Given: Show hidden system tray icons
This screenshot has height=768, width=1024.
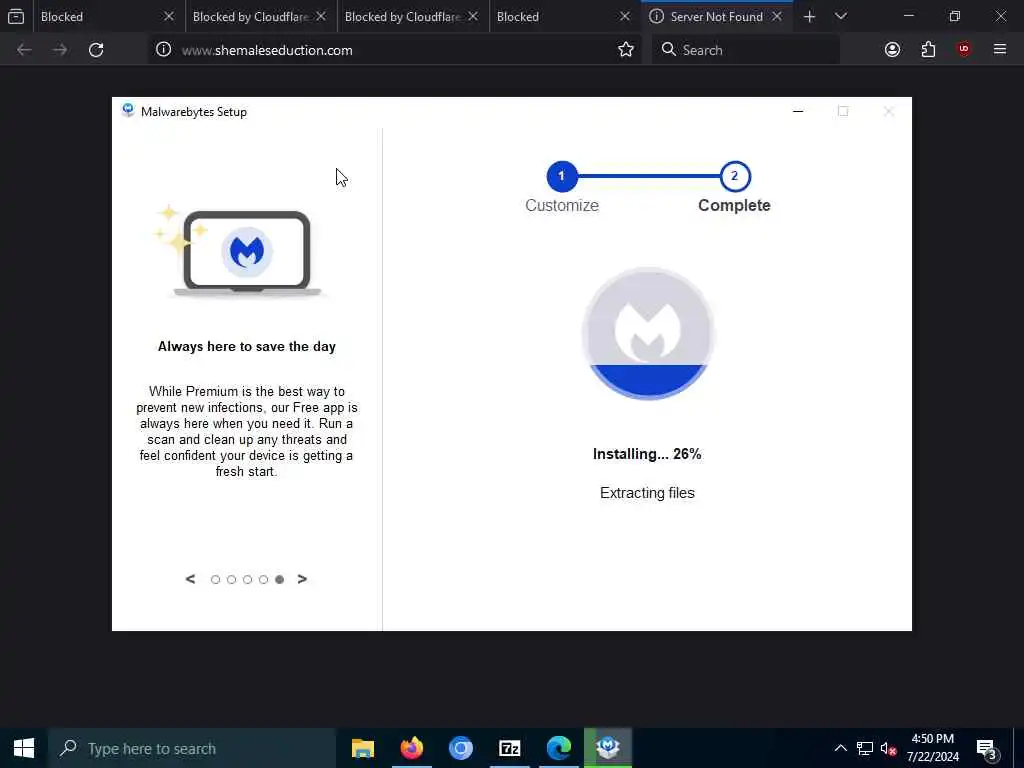Looking at the screenshot, I should point(840,748).
